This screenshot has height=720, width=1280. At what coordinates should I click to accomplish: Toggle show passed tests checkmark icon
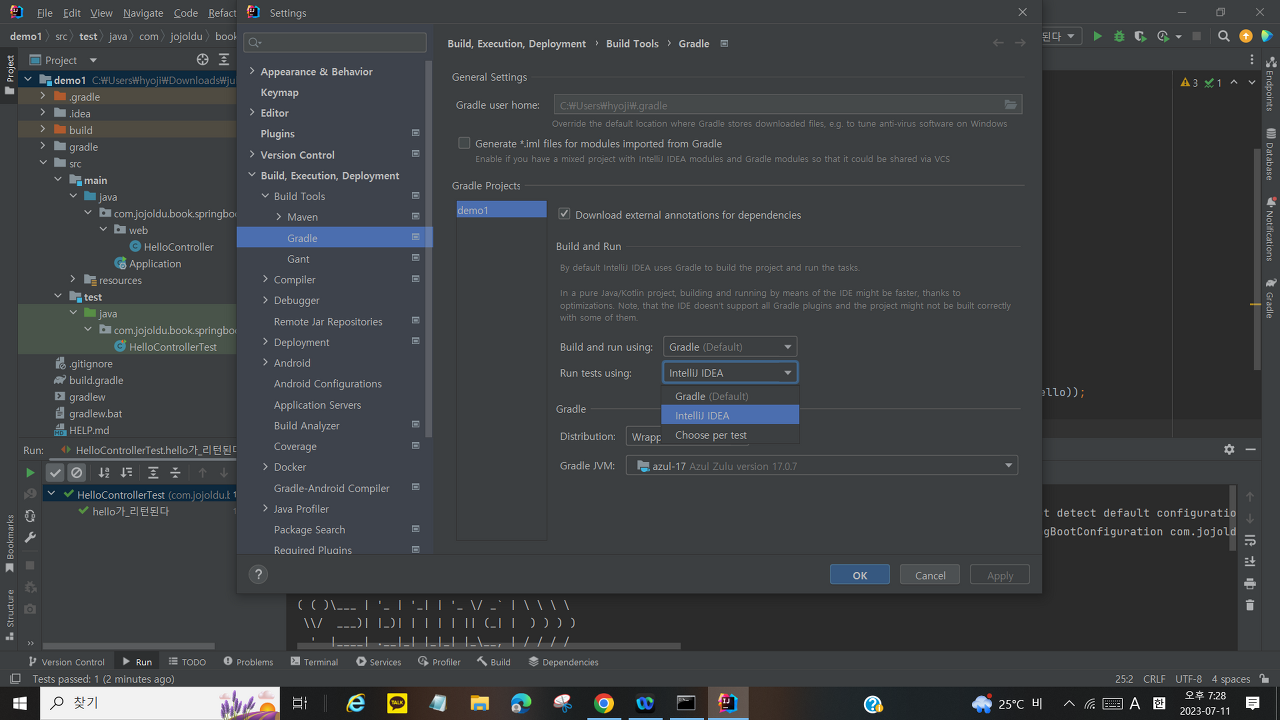55,473
